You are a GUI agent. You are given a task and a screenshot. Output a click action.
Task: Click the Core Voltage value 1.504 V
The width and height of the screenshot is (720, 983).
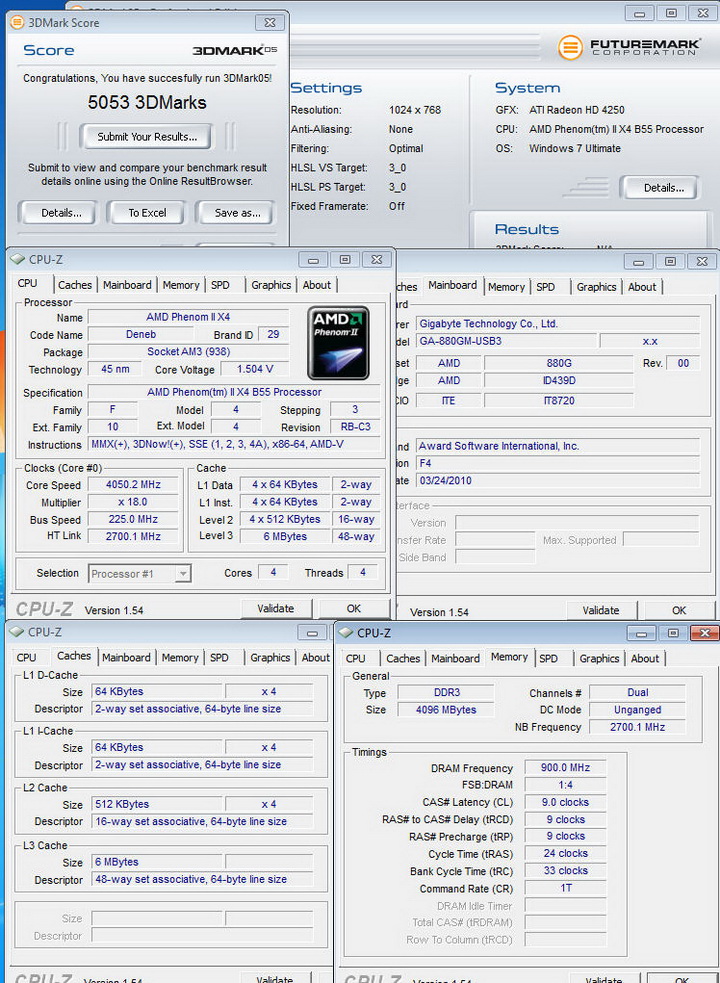pos(254,369)
